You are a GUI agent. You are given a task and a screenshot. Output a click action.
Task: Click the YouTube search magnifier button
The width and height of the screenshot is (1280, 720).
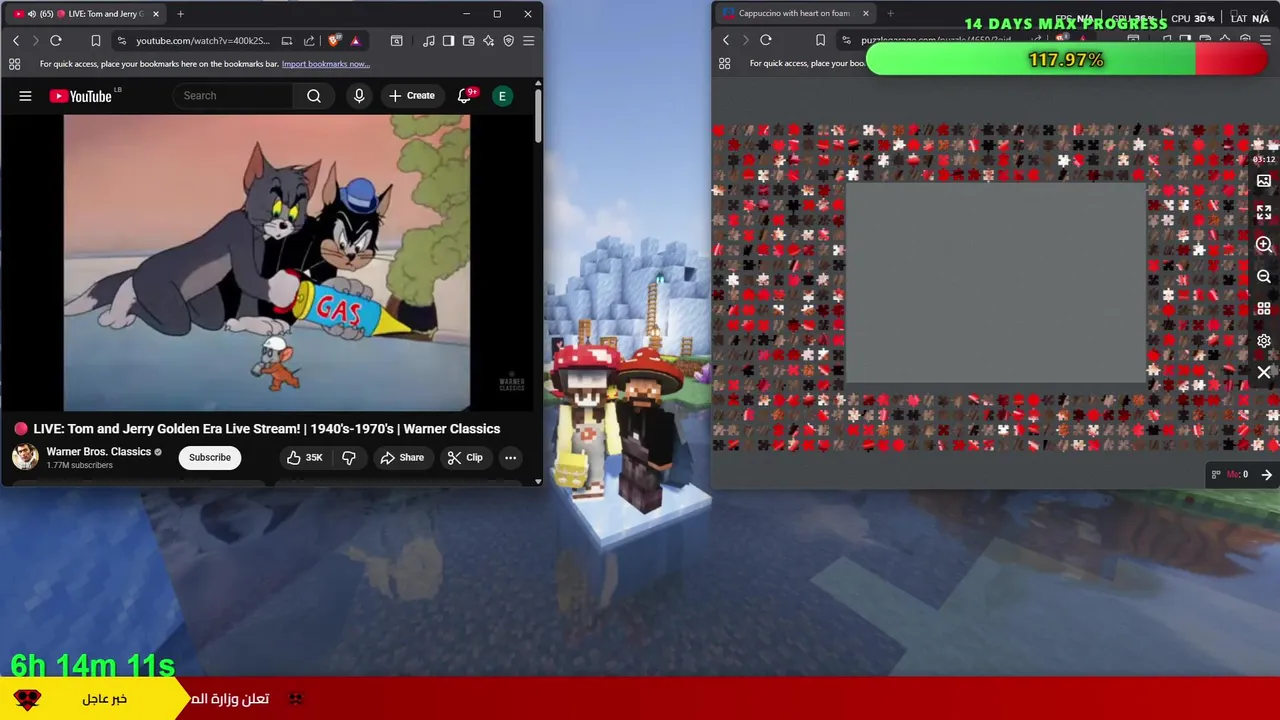(314, 96)
